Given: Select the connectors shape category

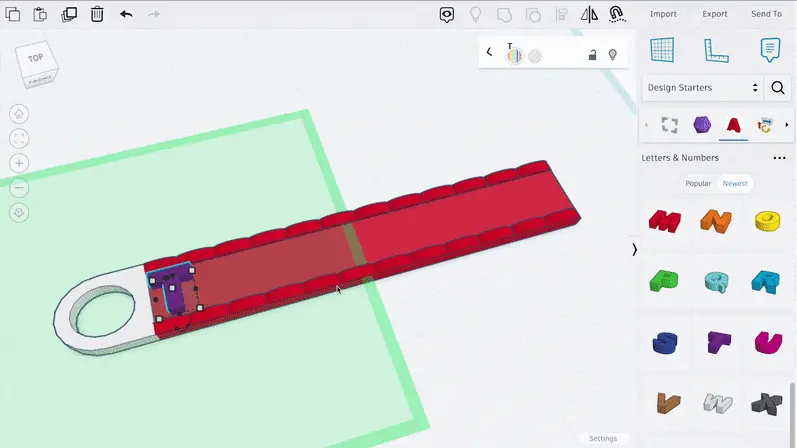Looking at the screenshot, I should [x=764, y=125].
